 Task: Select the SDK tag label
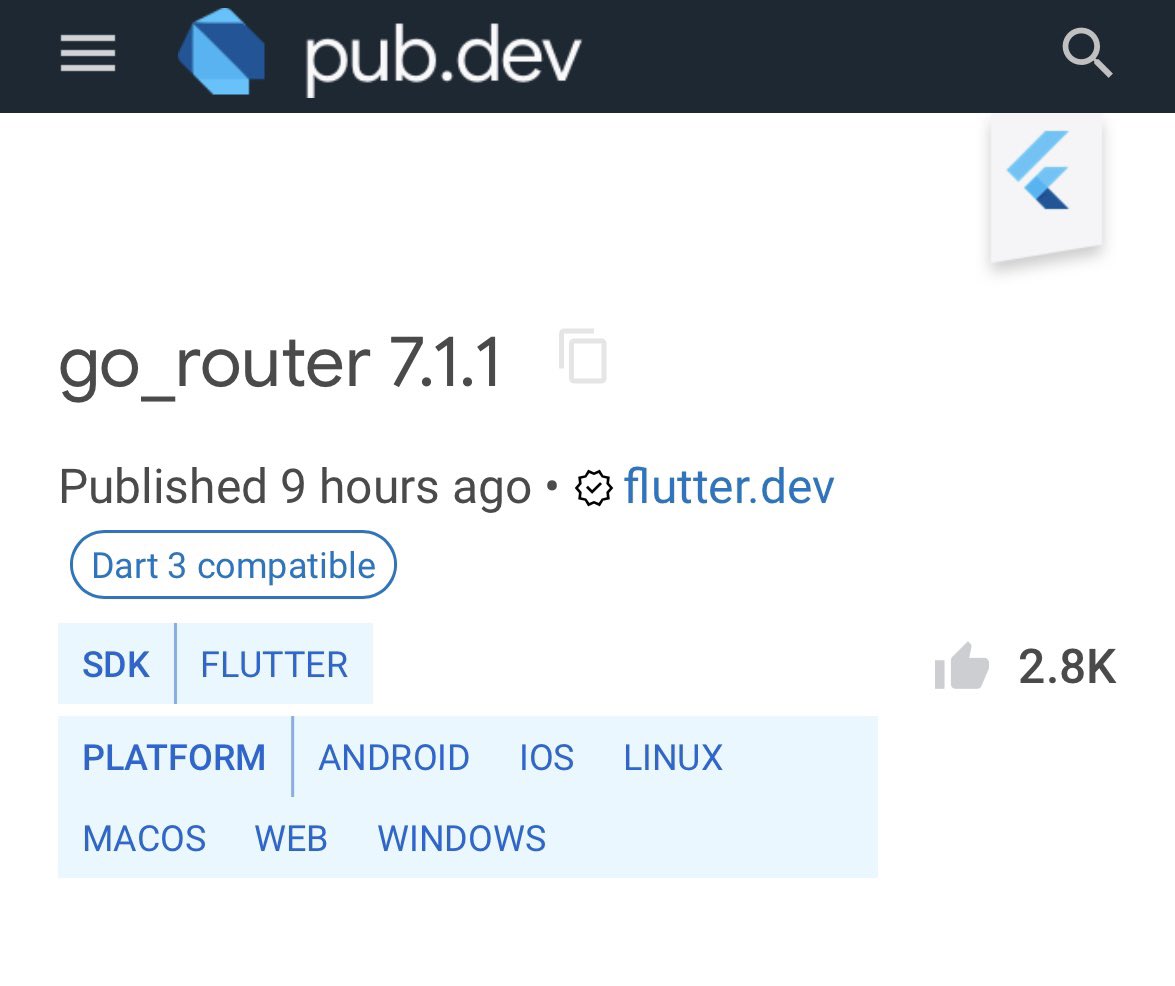click(116, 665)
